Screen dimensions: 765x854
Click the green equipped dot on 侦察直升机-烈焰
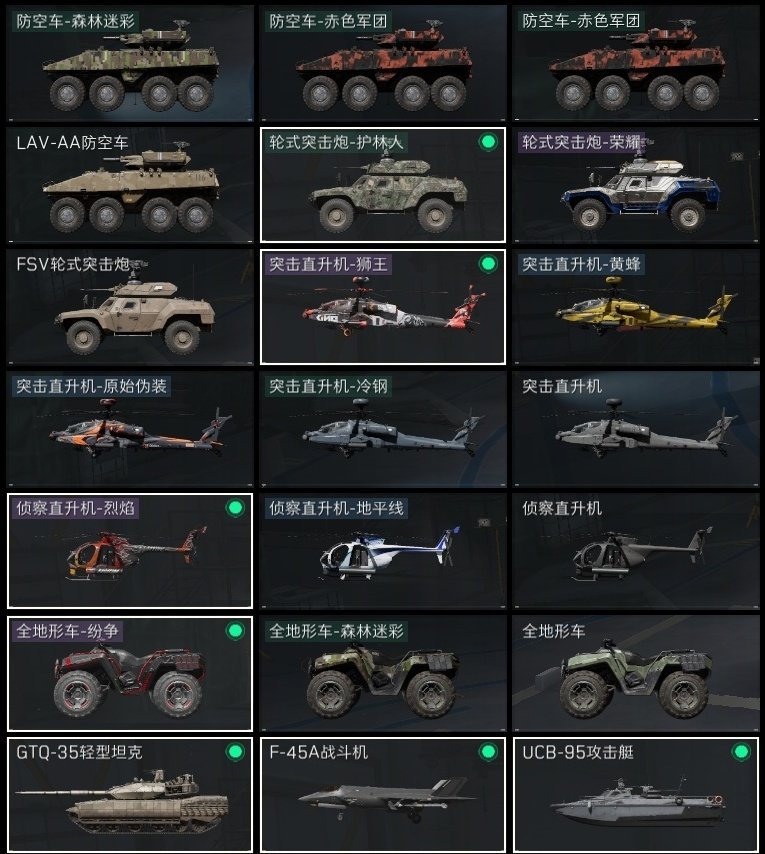235,508
